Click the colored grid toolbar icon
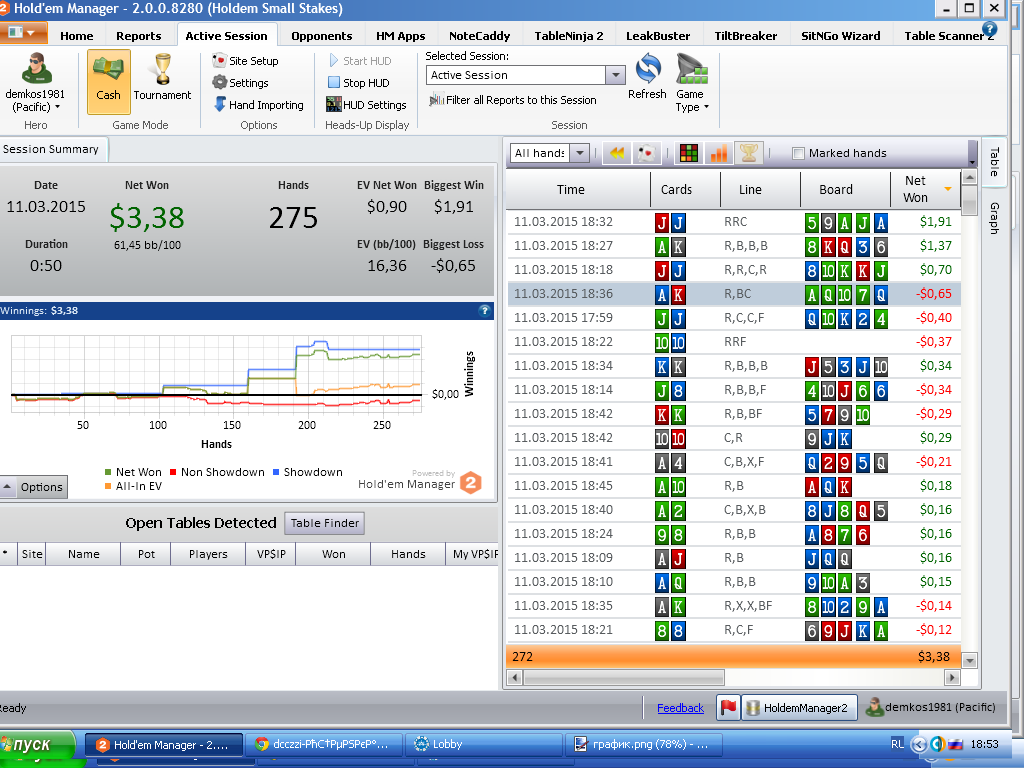This screenshot has width=1024, height=768. [x=688, y=153]
